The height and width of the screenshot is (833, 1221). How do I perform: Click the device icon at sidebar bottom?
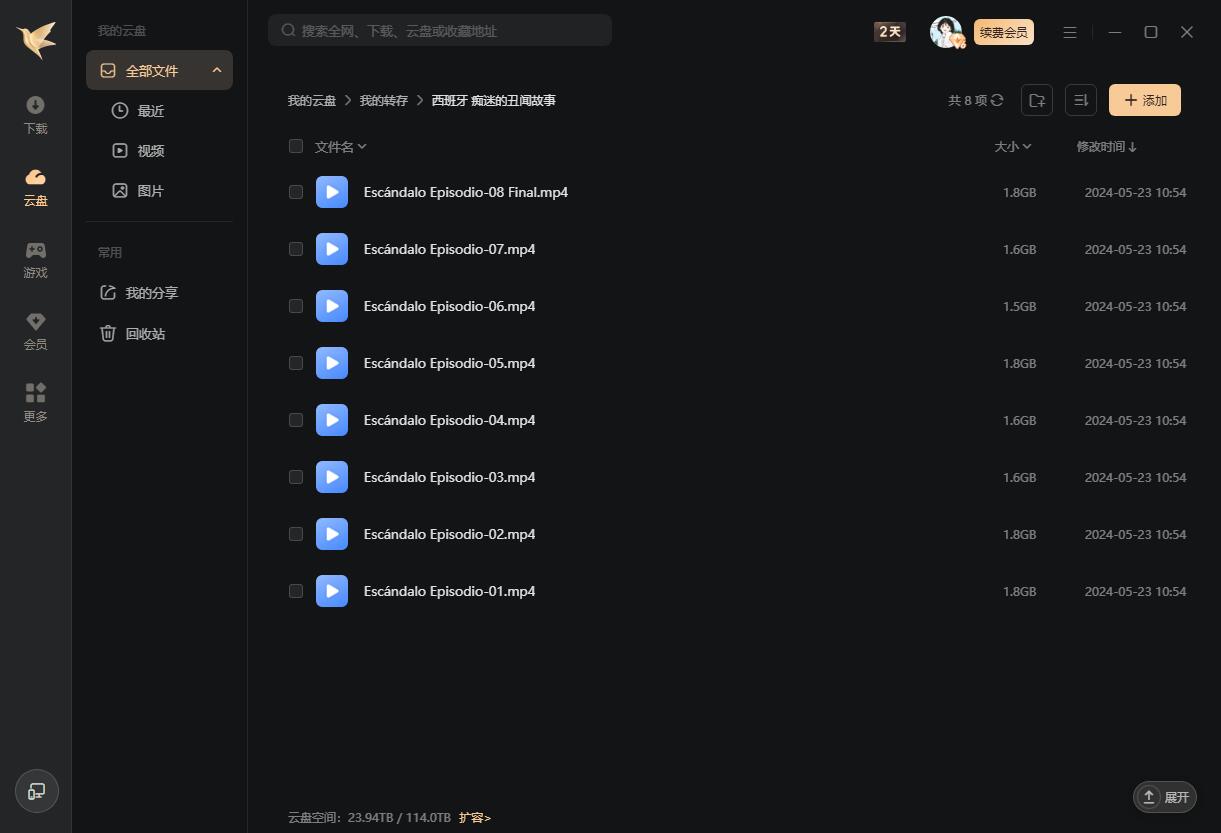coord(37,791)
